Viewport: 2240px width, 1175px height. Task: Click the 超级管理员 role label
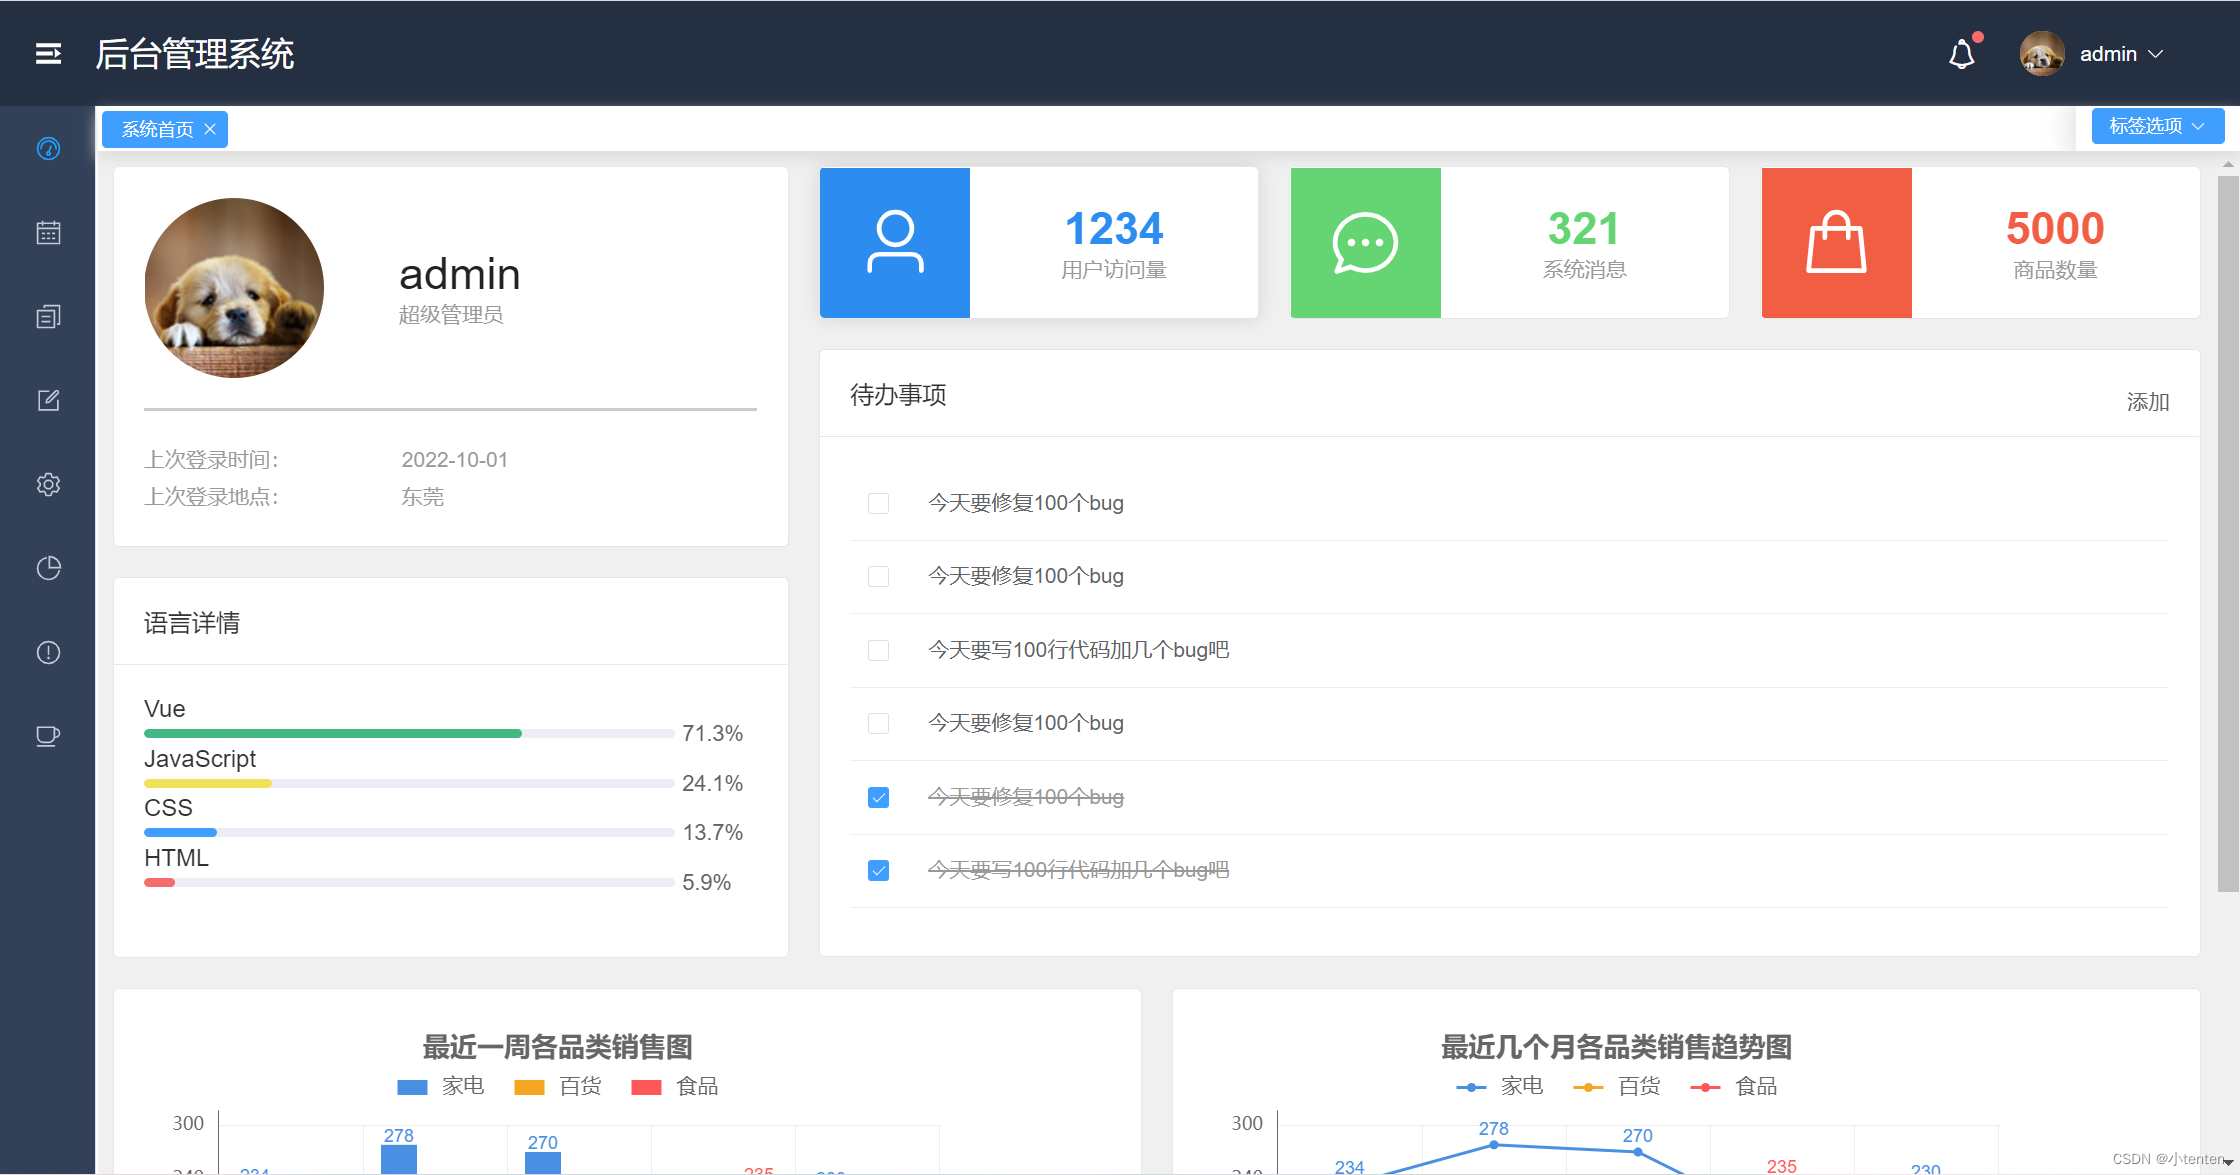(x=451, y=315)
